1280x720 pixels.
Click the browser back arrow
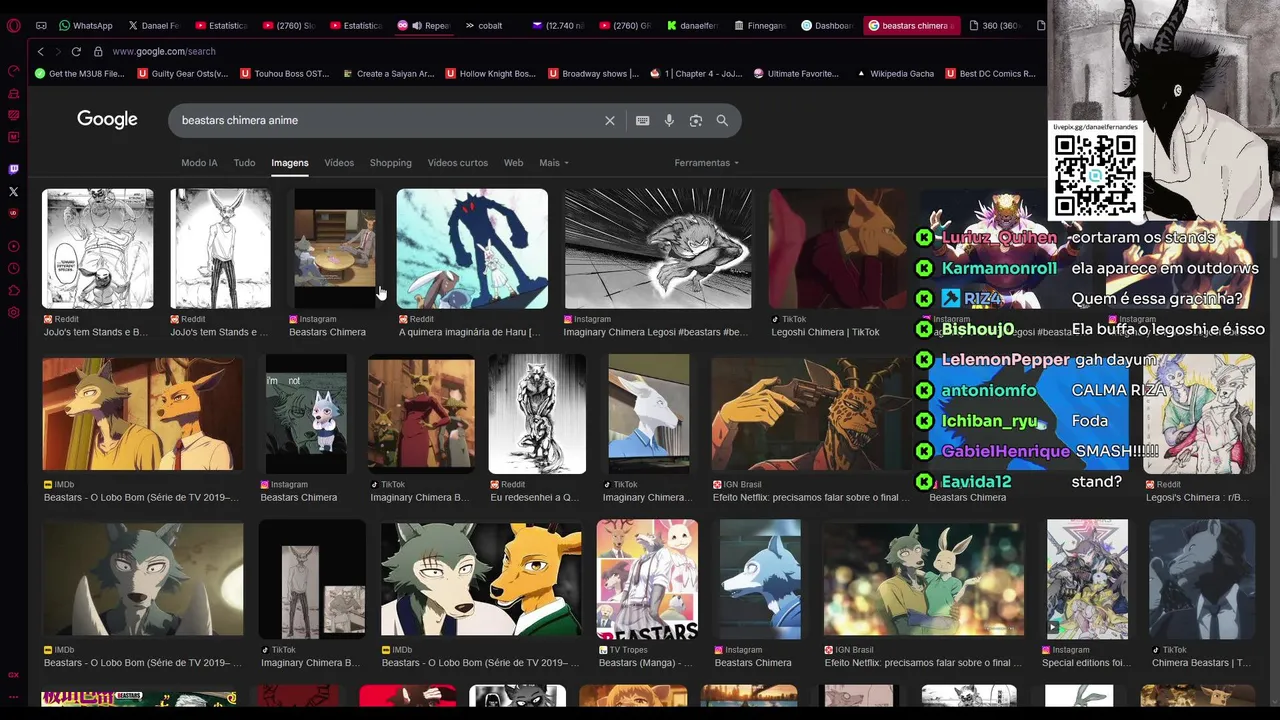click(x=40, y=51)
